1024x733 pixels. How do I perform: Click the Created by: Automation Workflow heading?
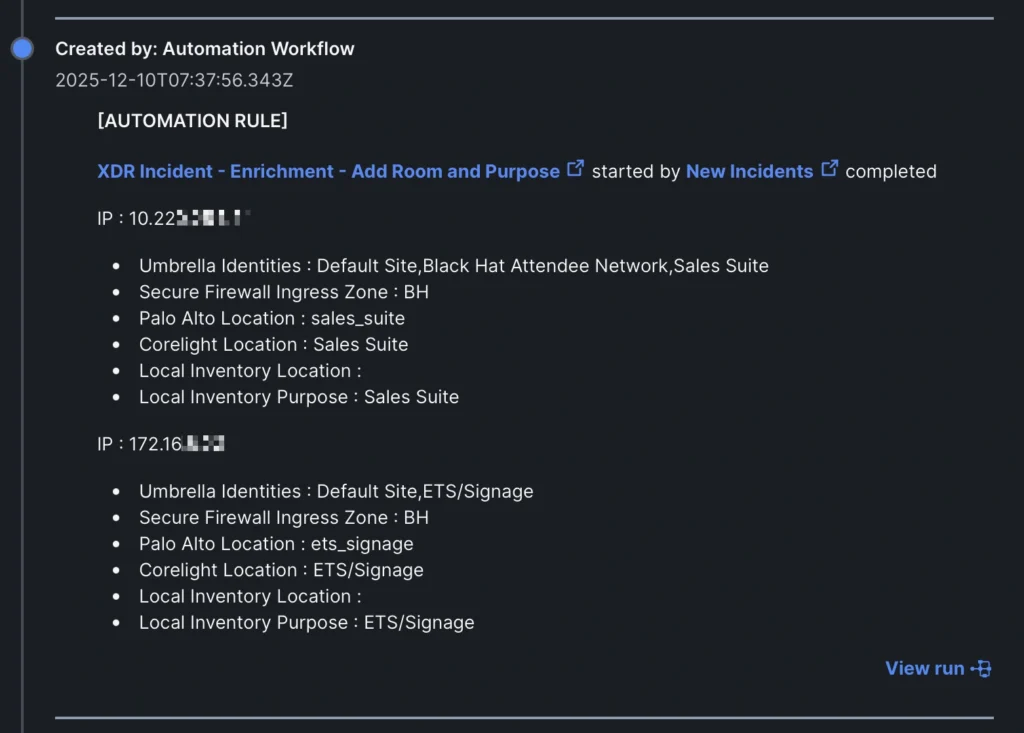coord(204,48)
